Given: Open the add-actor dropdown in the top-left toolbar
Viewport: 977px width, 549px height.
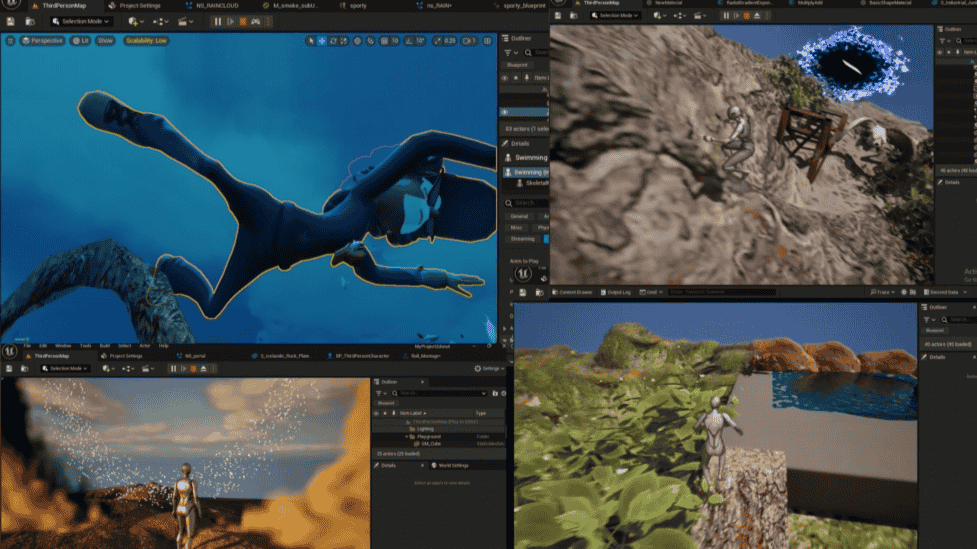Looking at the screenshot, I should (x=134, y=21).
